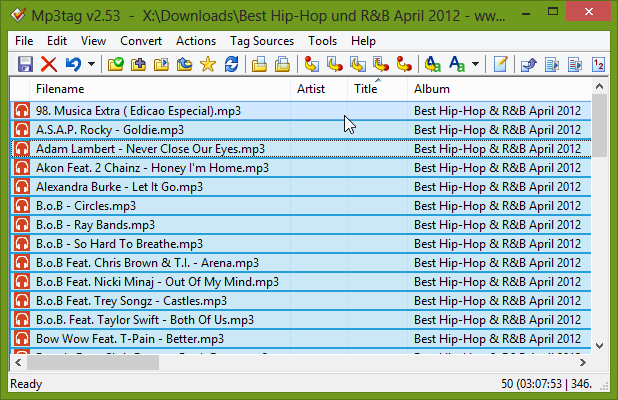
Task: Click horizontal scrollbar right arrow
Action: pyautogui.click(x=583, y=363)
